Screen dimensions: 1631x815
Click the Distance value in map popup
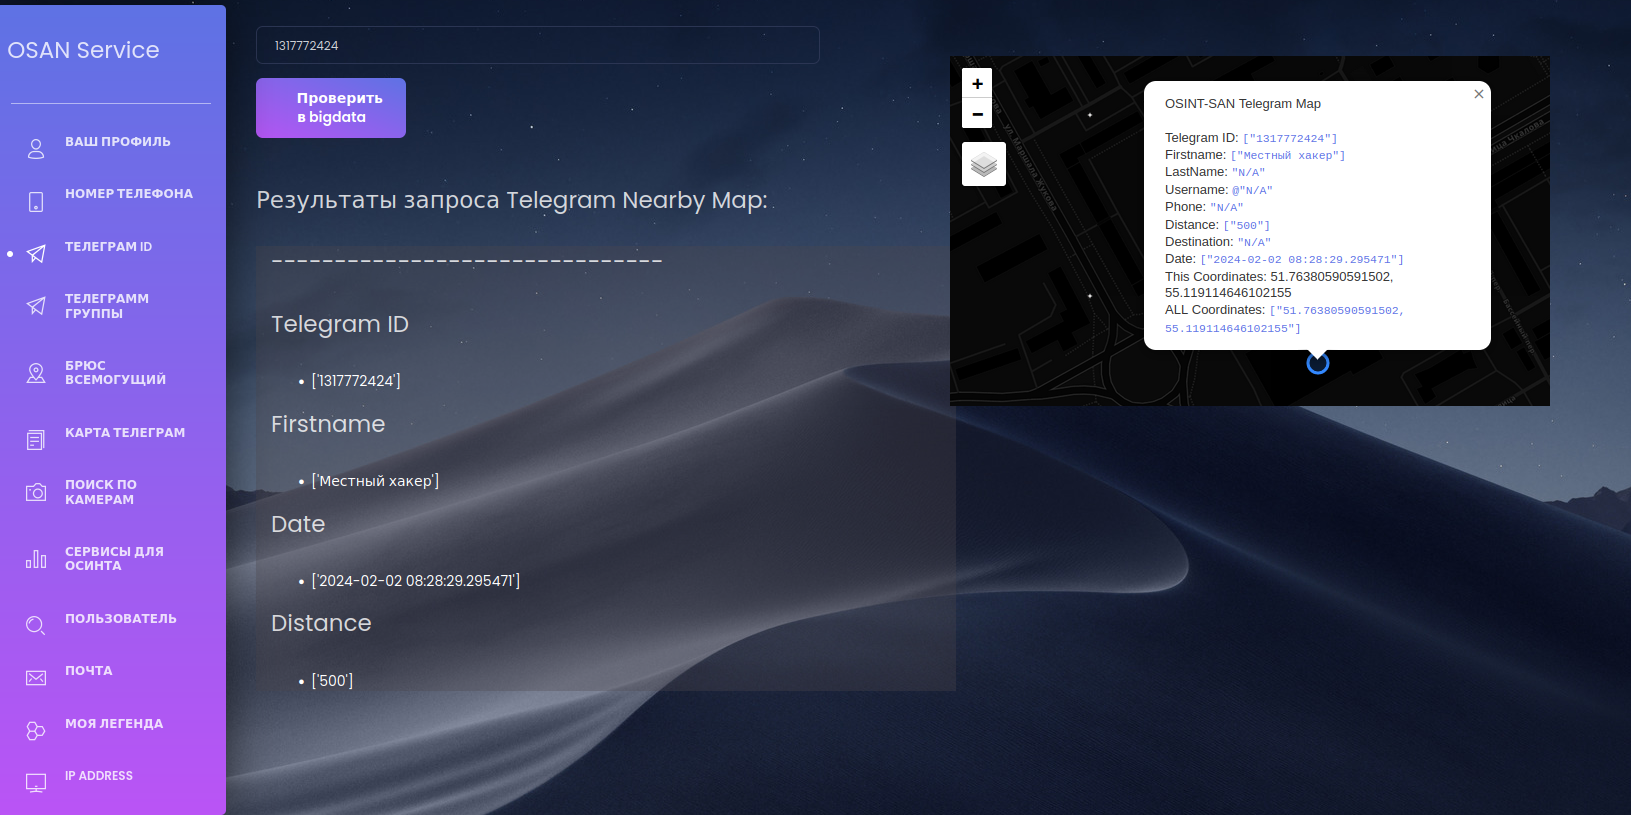(1247, 226)
